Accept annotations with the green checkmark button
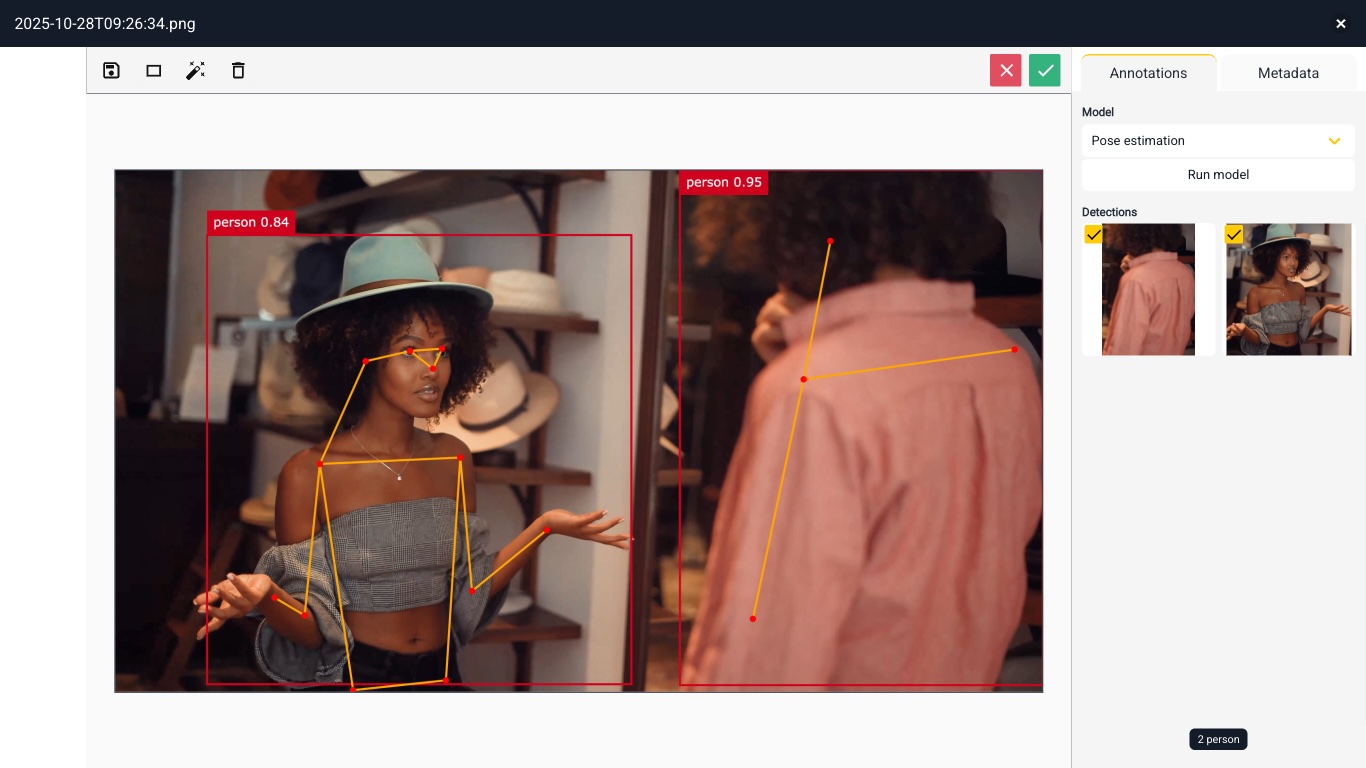The image size is (1366, 768). (x=1044, y=71)
